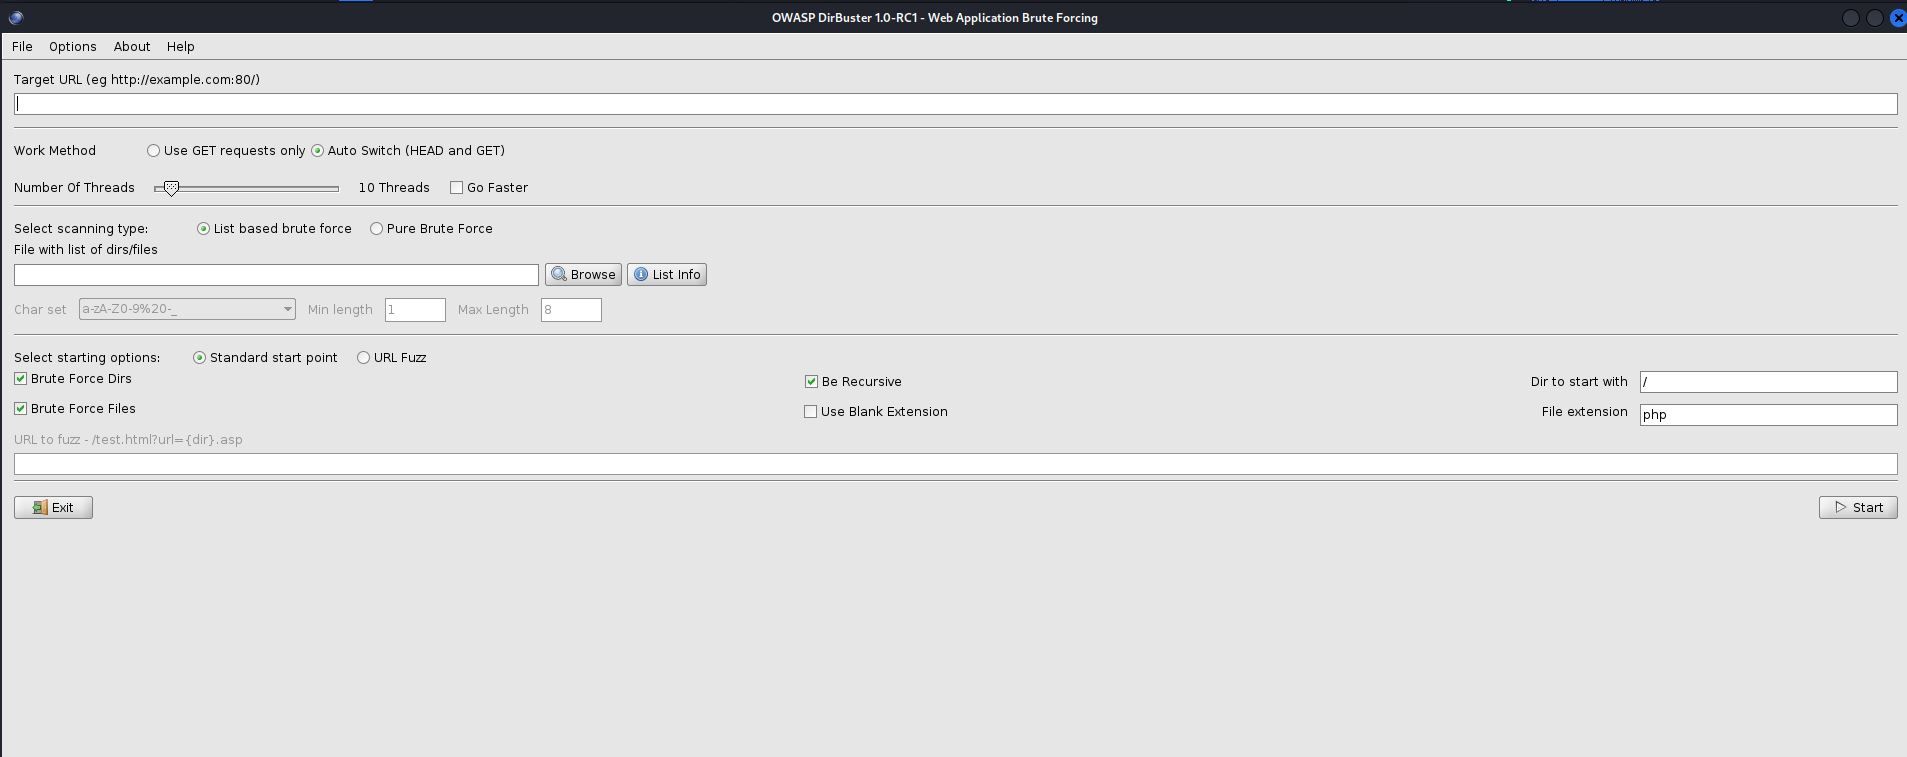1907x757 pixels.
Task: Click the URL to fuzz input field
Action: click(x=955, y=464)
